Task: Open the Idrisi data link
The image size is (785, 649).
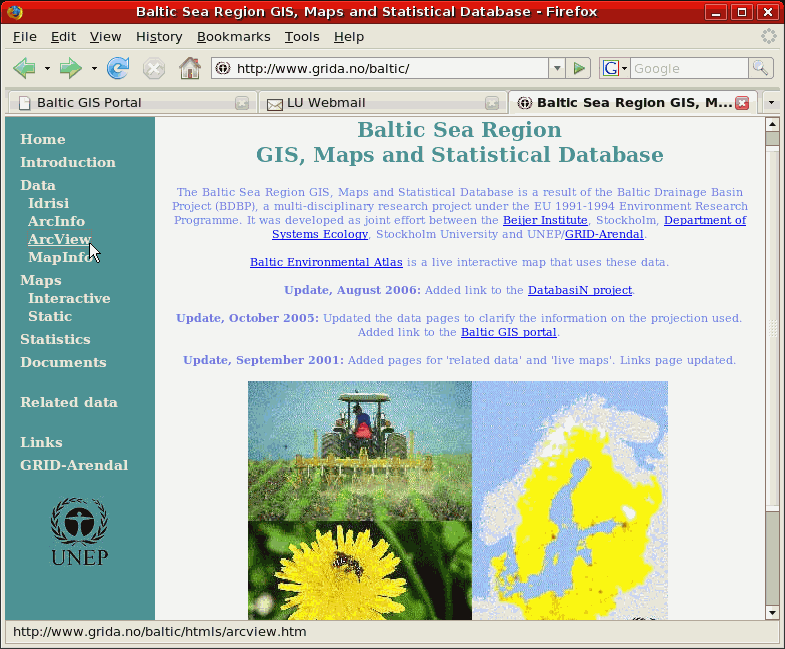Action: point(49,203)
